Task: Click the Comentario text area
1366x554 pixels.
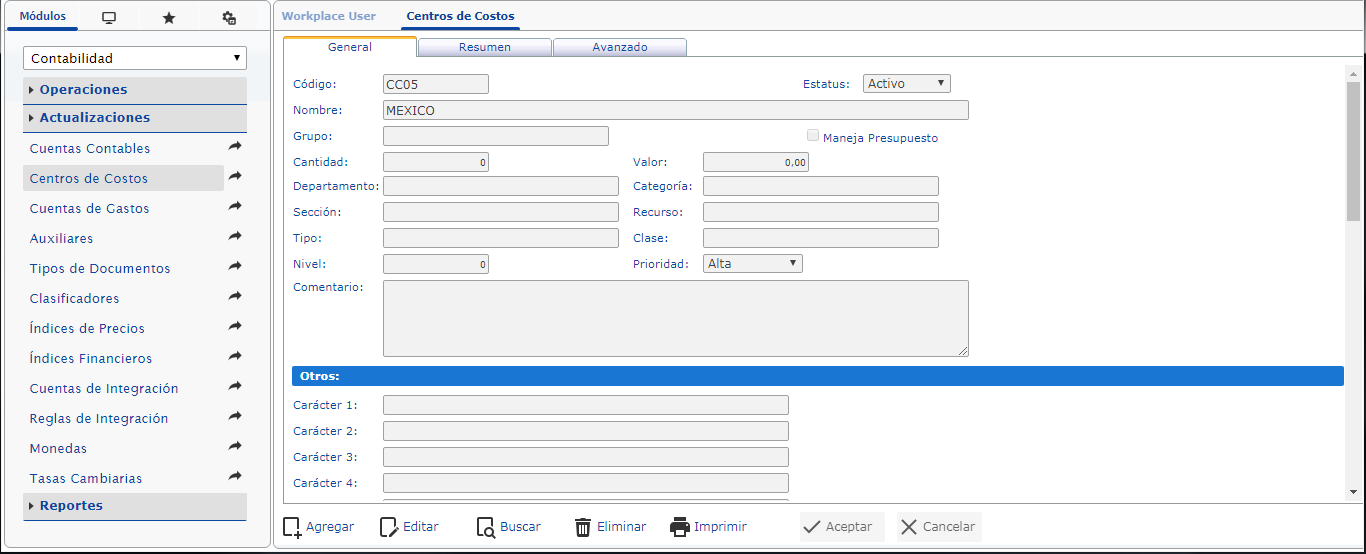Action: [676, 318]
